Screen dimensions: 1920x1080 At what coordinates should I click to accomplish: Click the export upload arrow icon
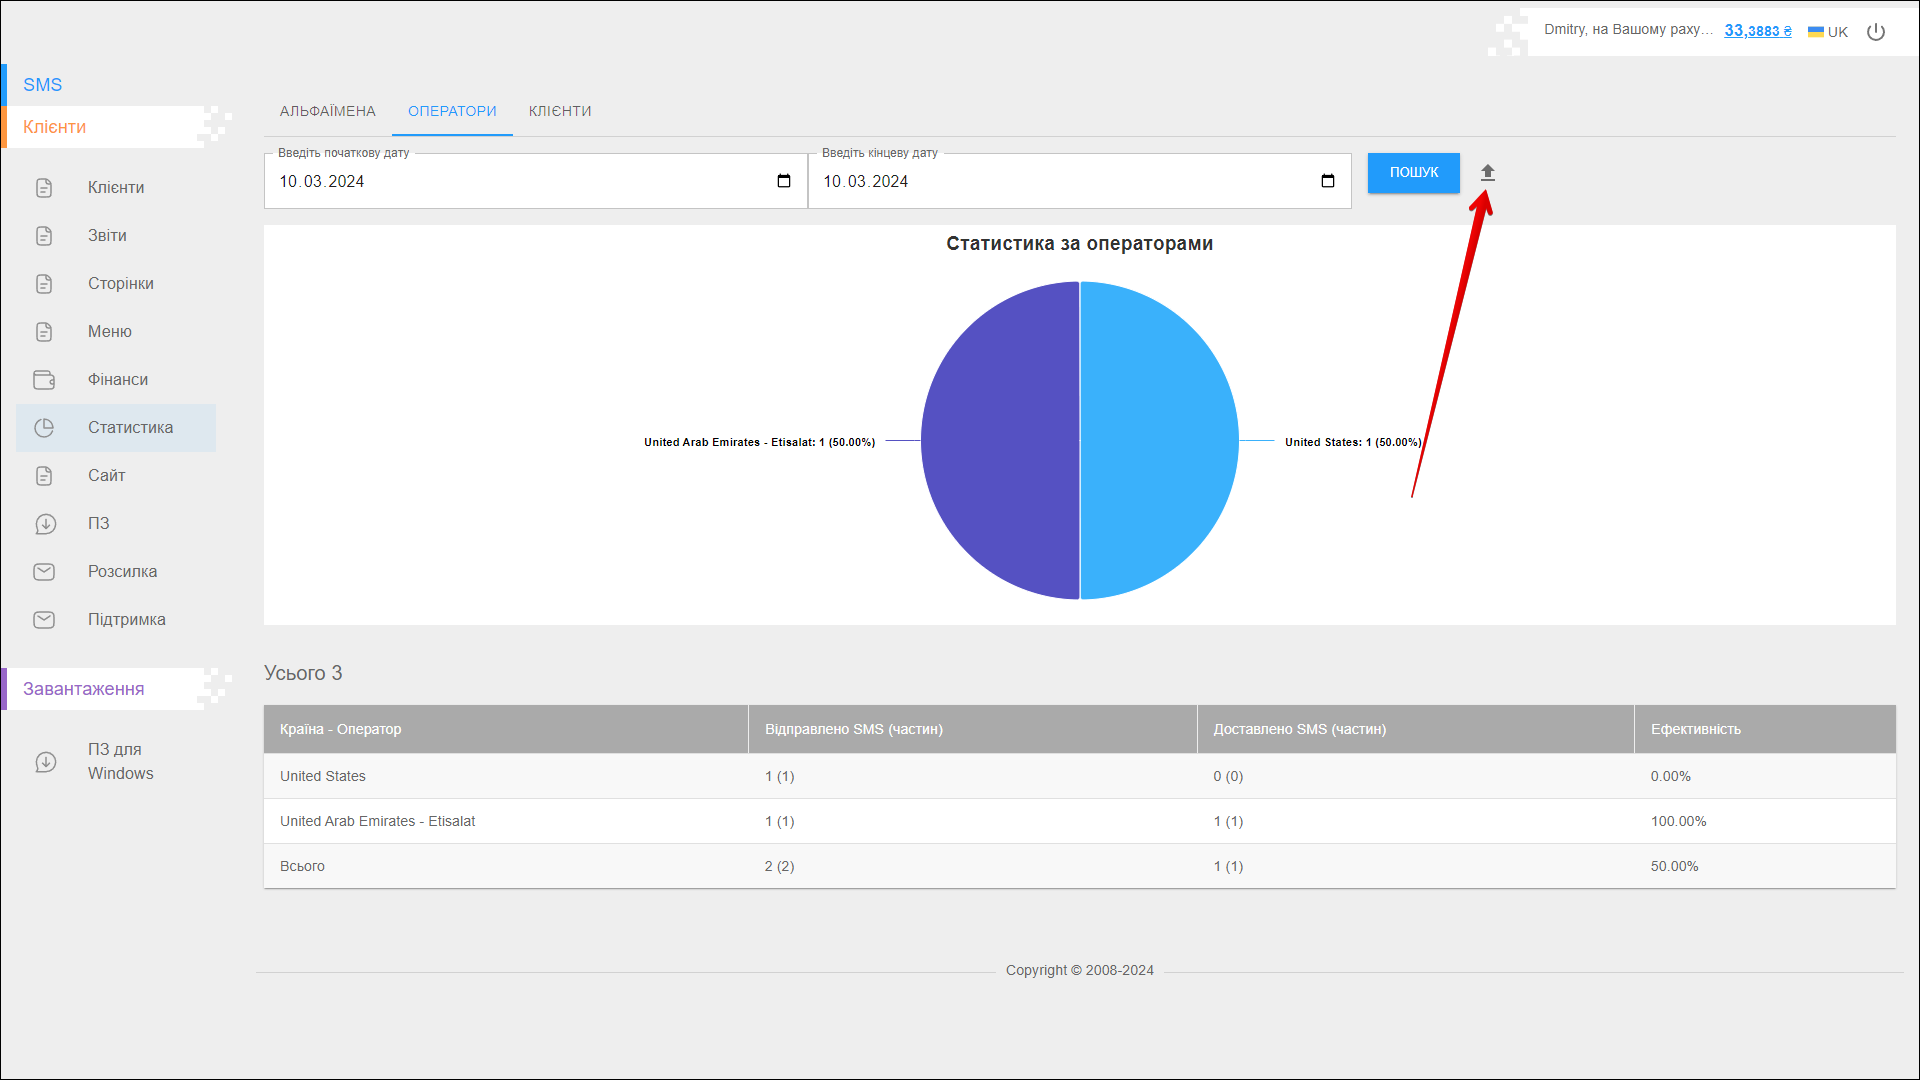pyautogui.click(x=1487, y=173)
